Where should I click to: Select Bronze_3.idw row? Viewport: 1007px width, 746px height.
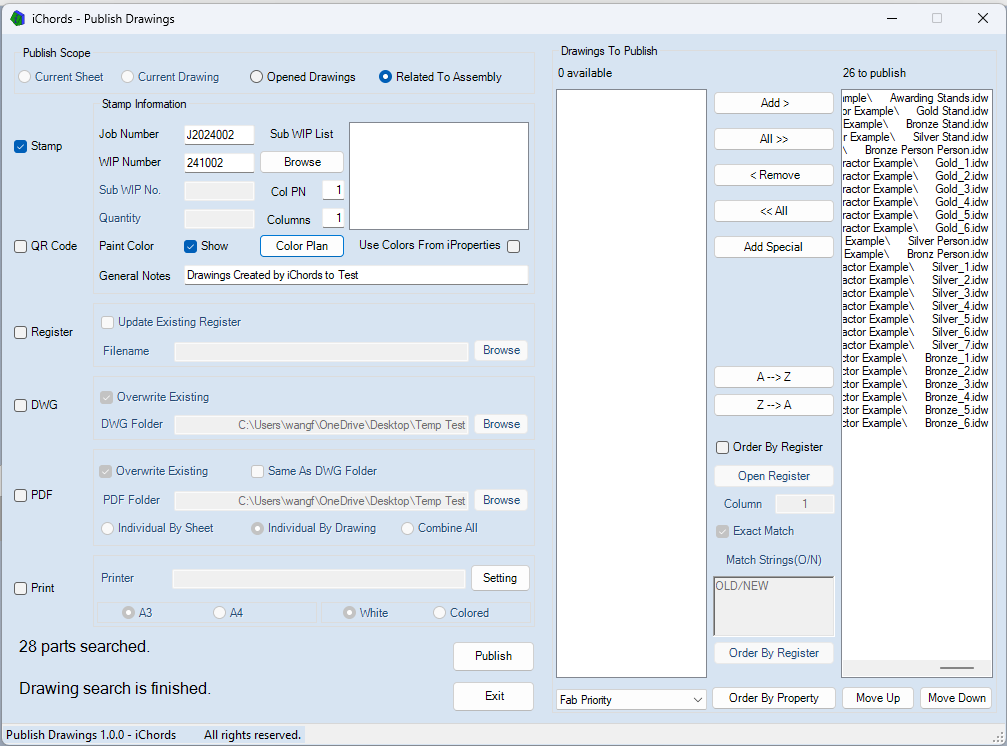click(916, 385)
